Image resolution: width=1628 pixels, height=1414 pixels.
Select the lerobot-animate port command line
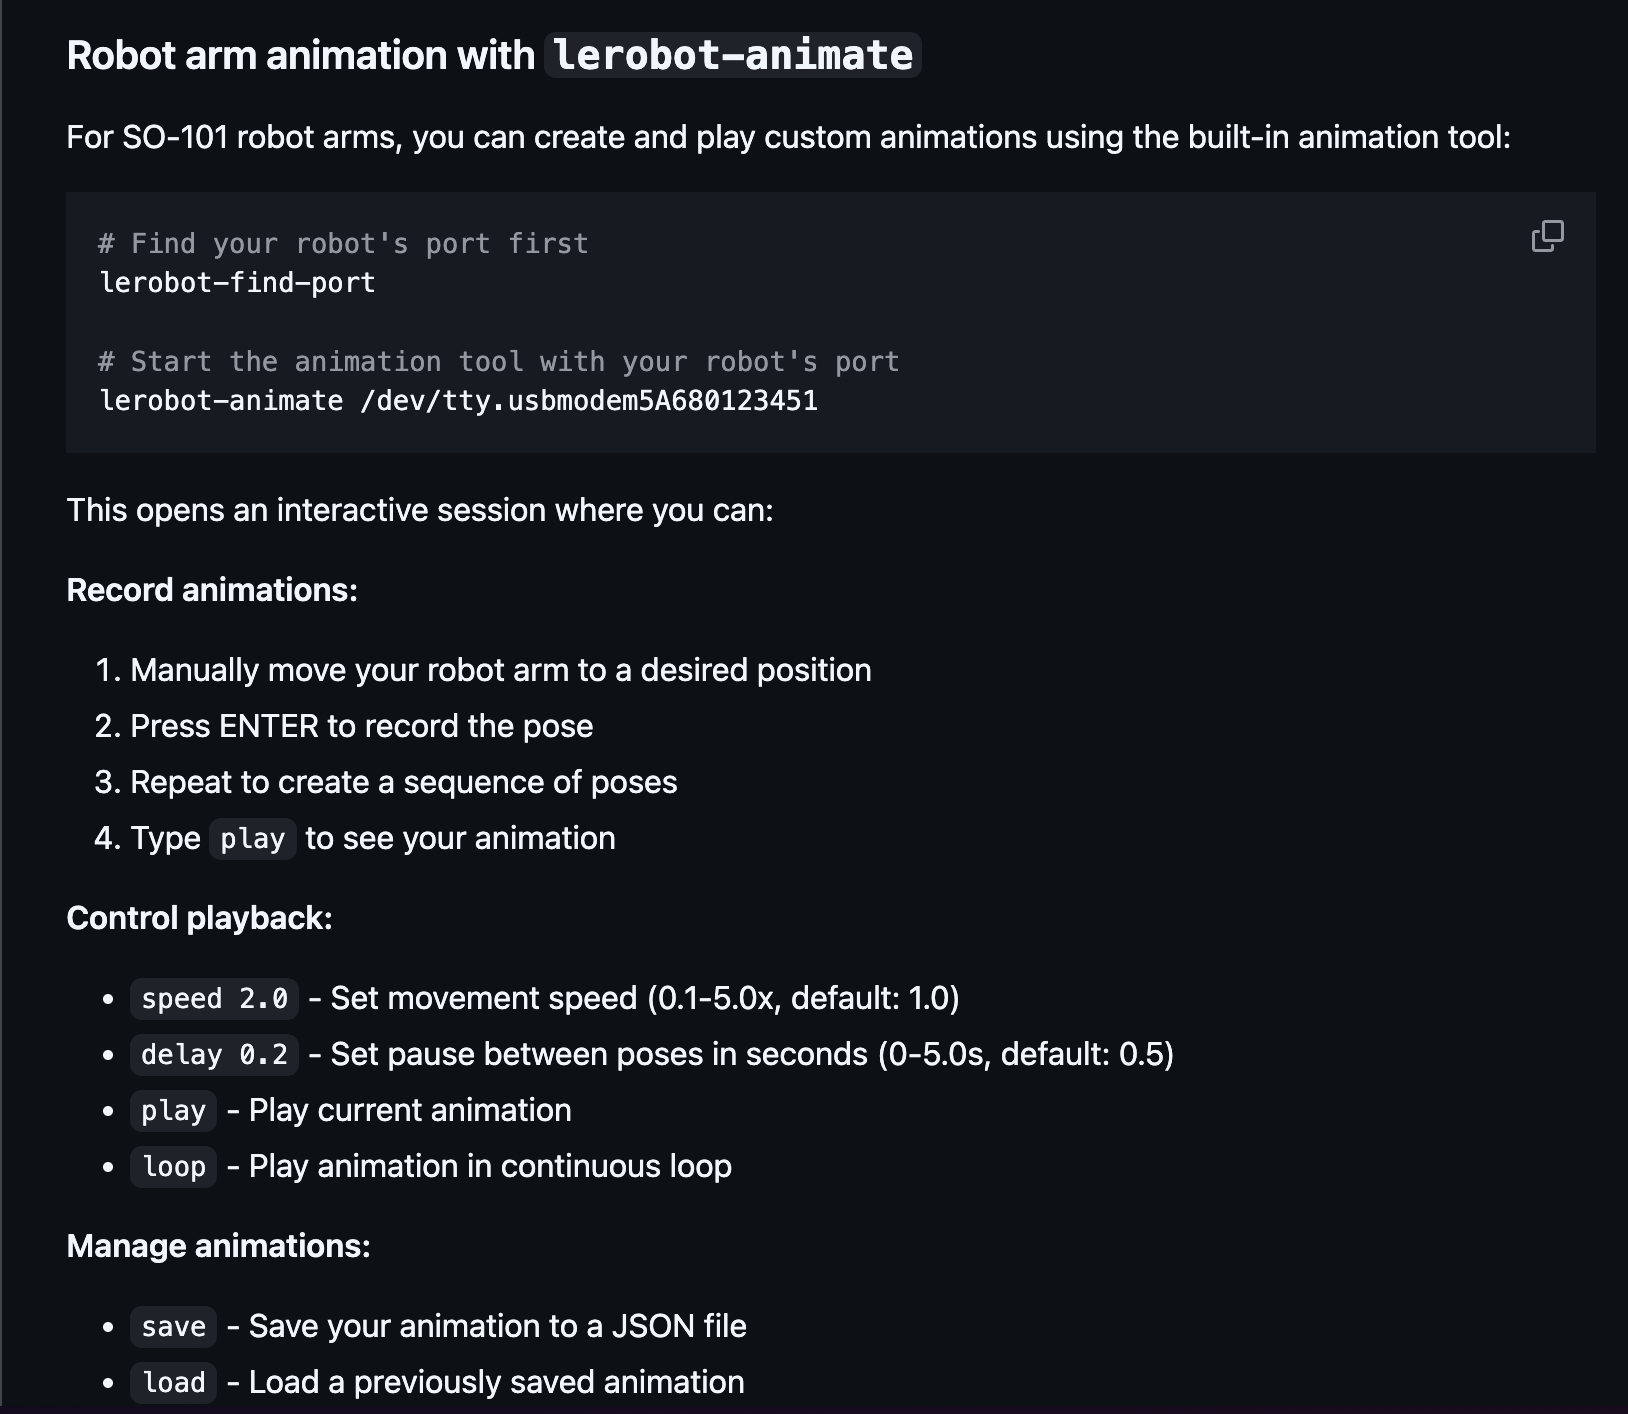pos(459,399)
